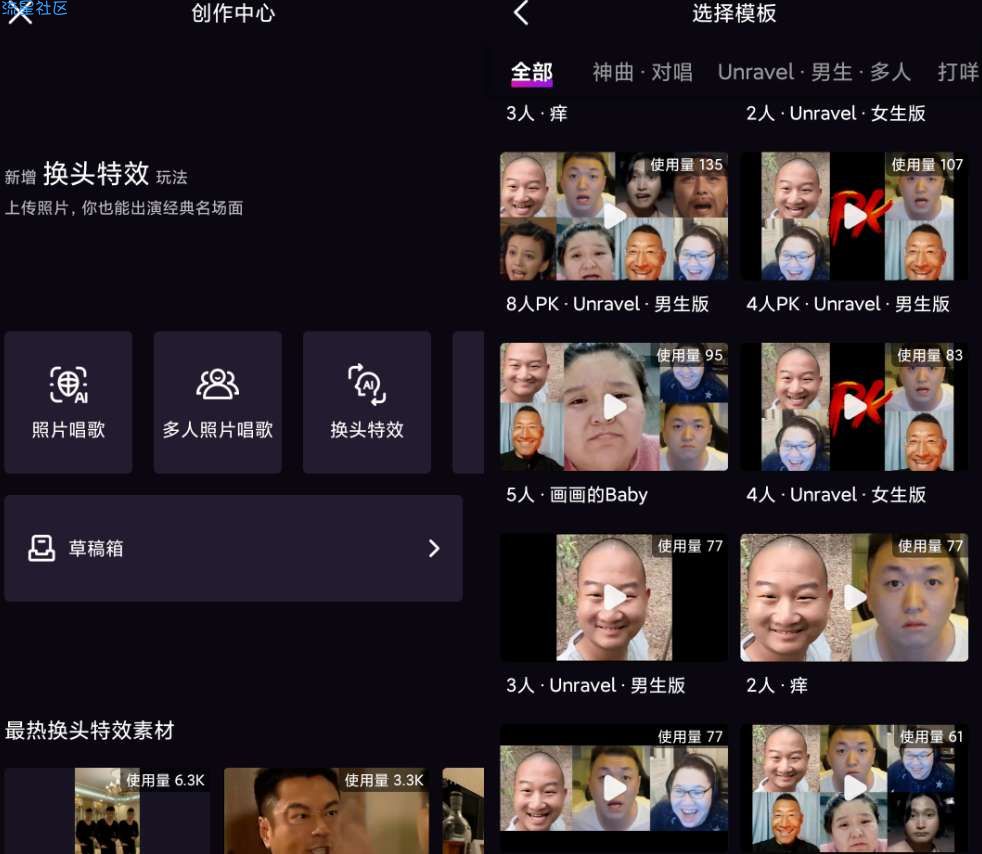
Task: Play the 5人 画画的Baby template preview
Action: coord(614,407)
